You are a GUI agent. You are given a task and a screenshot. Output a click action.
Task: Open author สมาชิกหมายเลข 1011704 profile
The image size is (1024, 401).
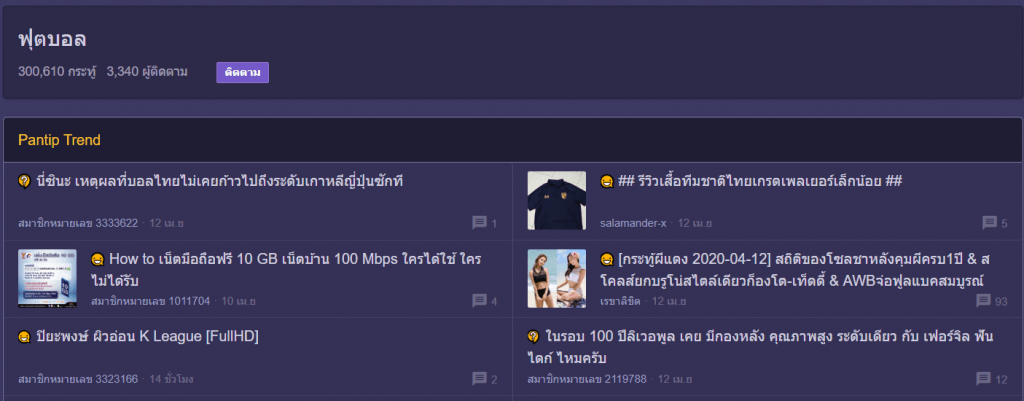pyautogui.click(x=151, y=301)
